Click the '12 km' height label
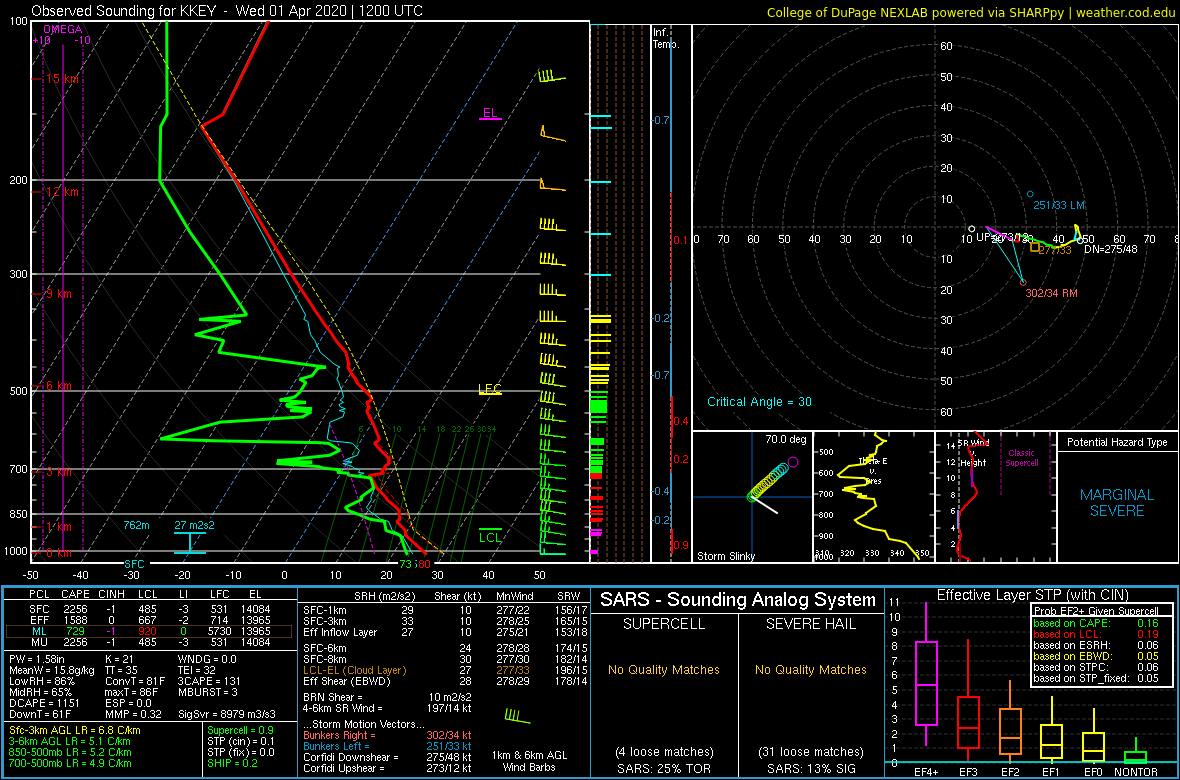The width and height of the screenshot is (1180, 780). (60, 192)
